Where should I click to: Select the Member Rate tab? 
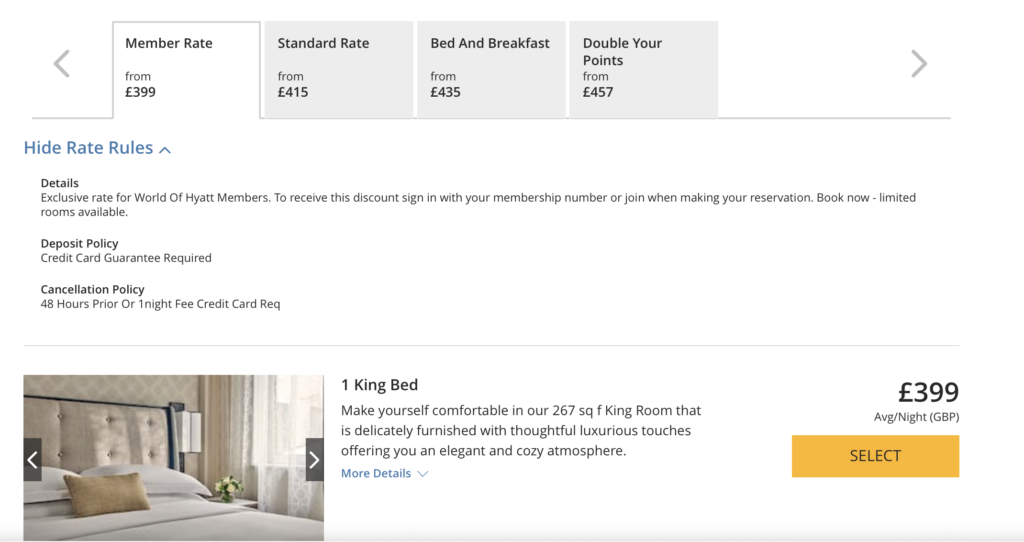[186, 69]
